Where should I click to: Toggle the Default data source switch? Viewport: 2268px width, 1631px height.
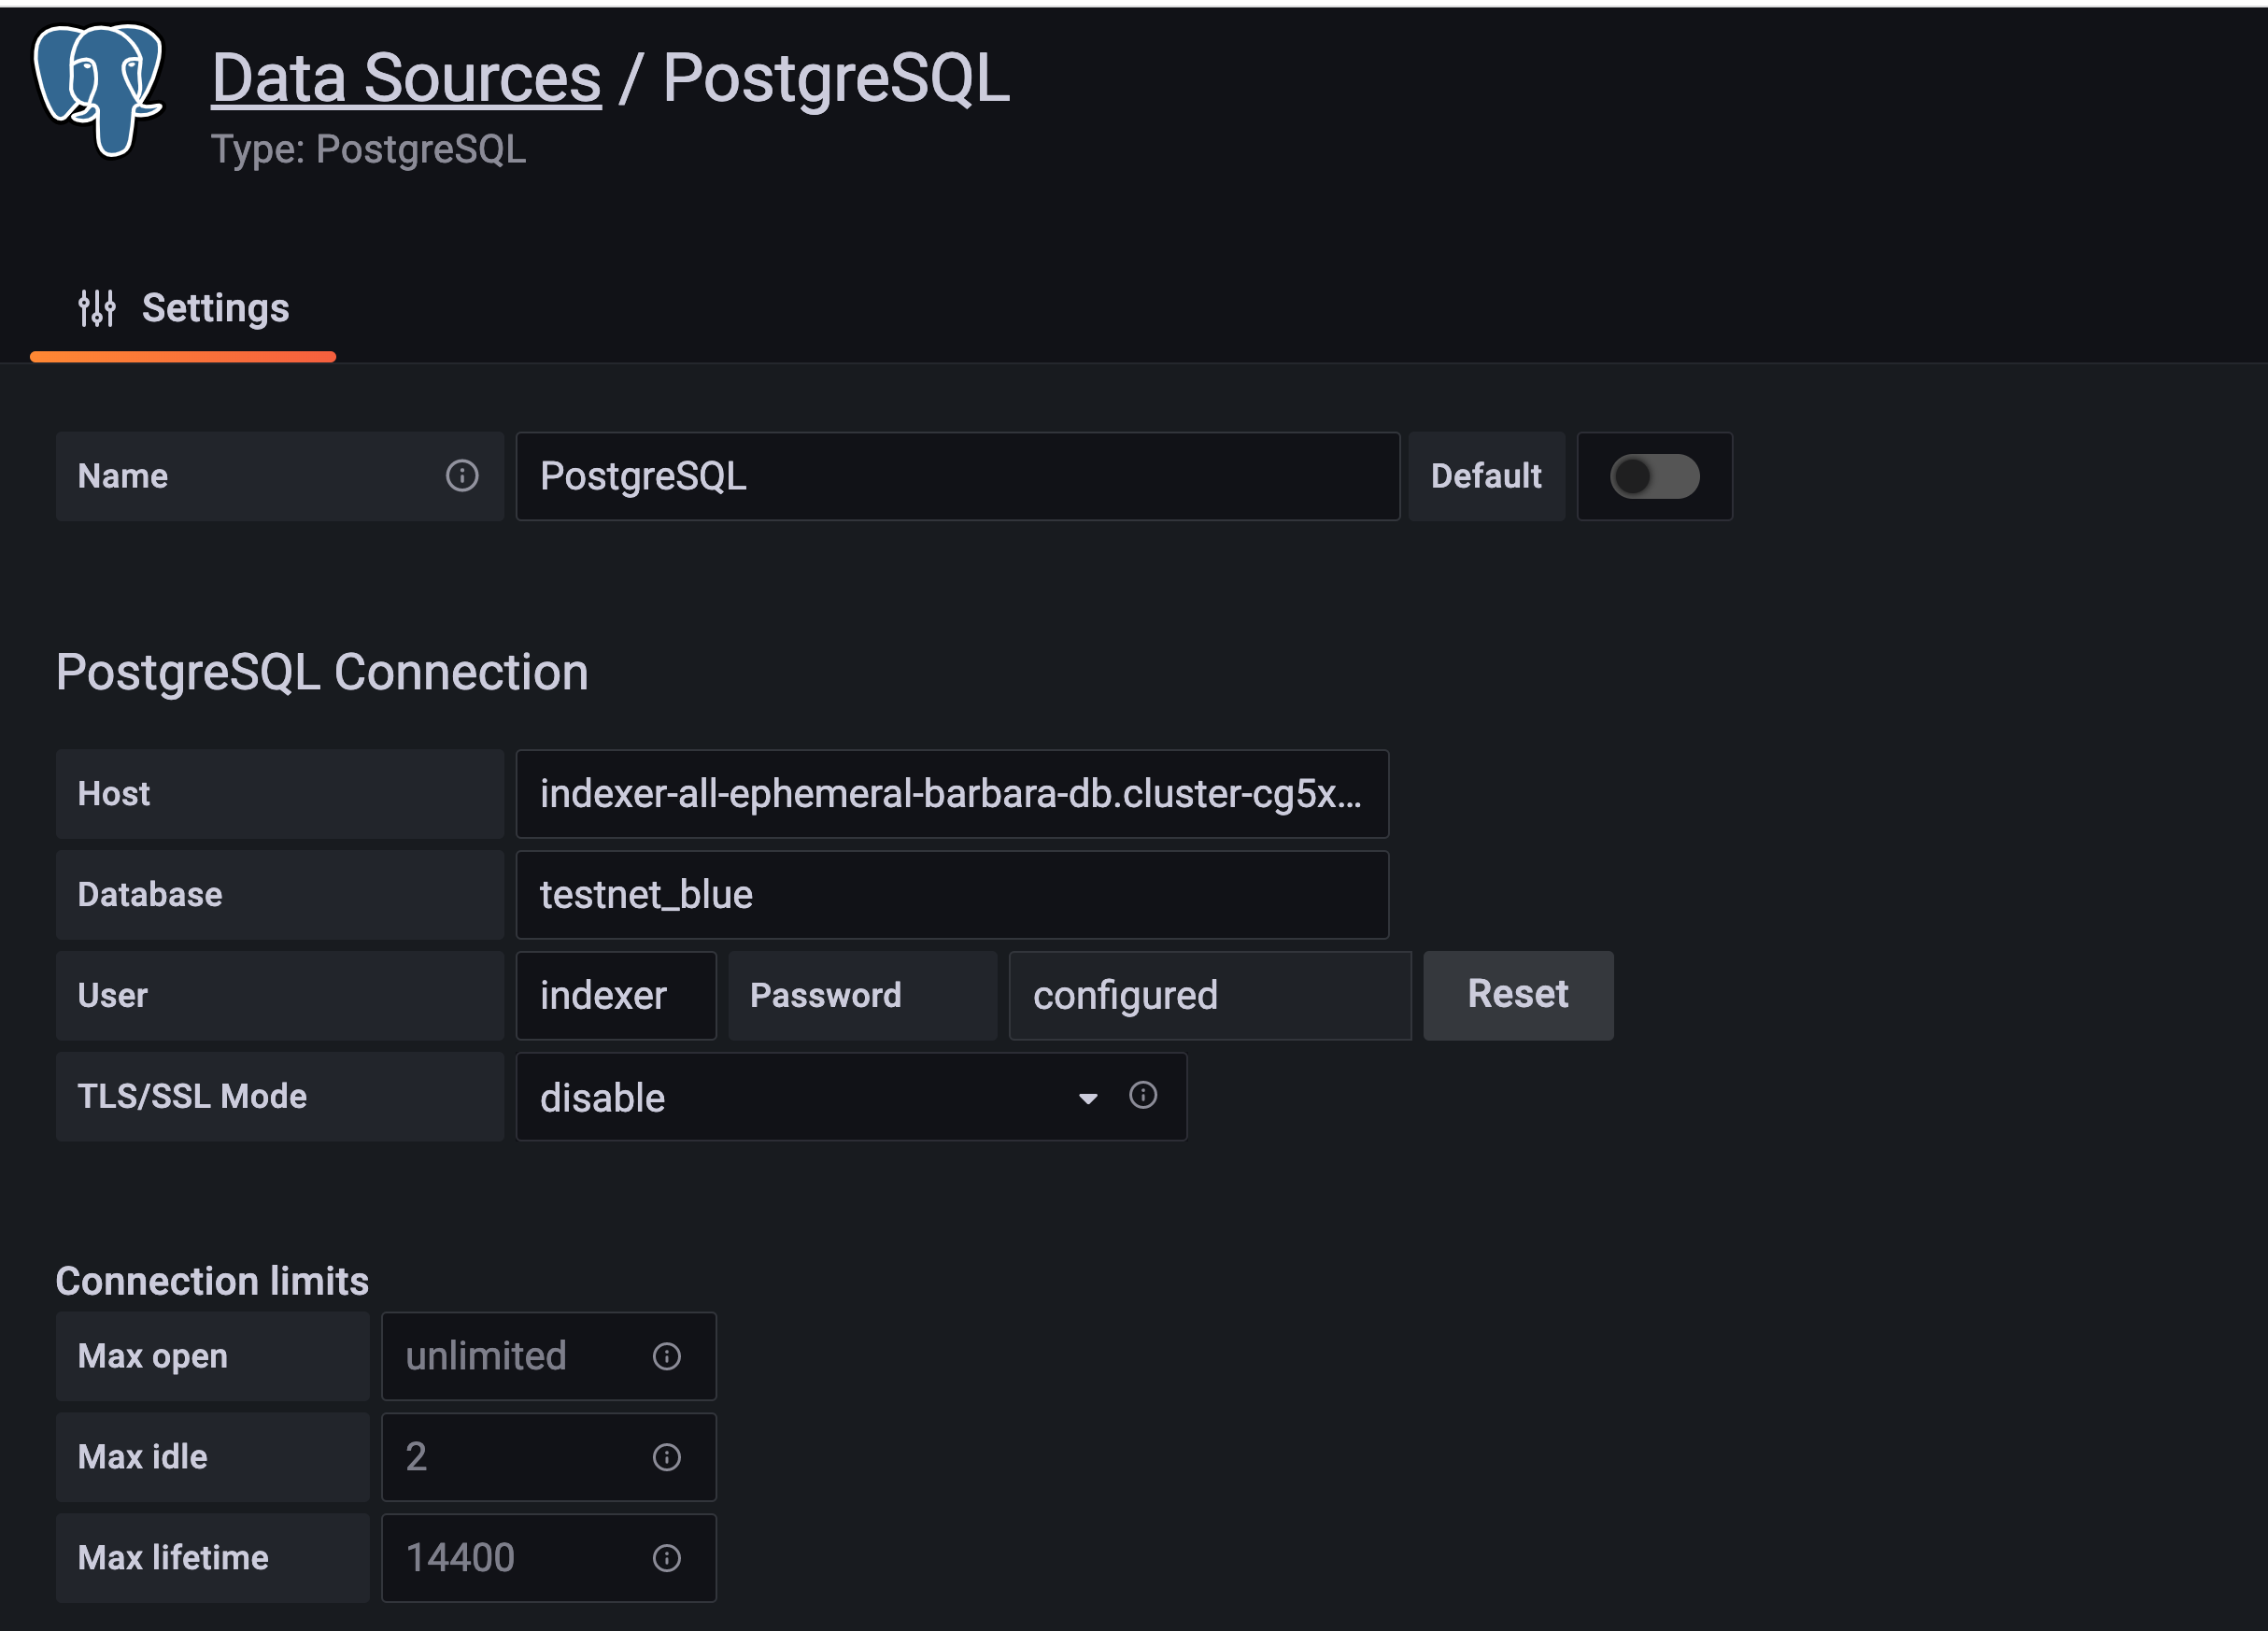point(1654,476)
